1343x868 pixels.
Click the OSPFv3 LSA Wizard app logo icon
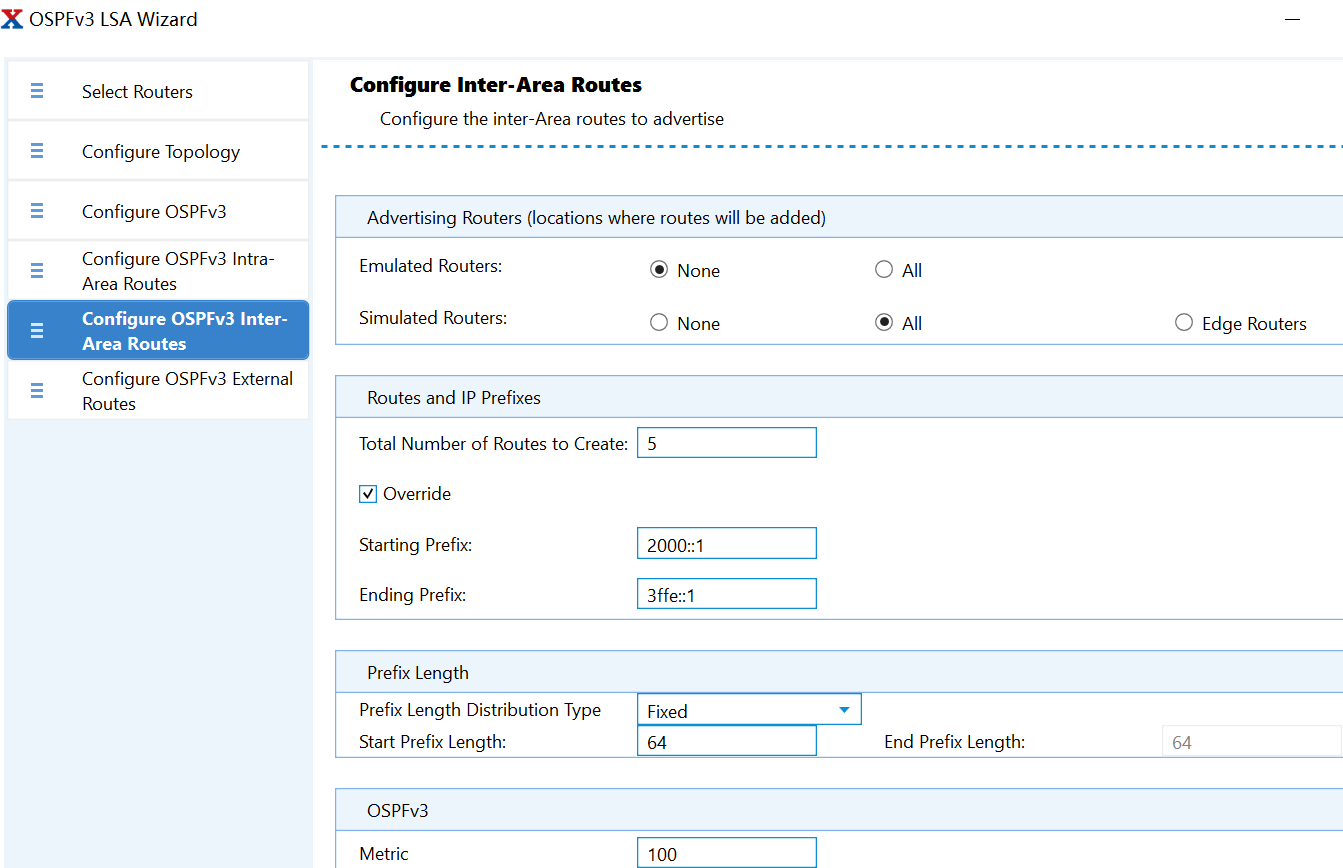12,19
